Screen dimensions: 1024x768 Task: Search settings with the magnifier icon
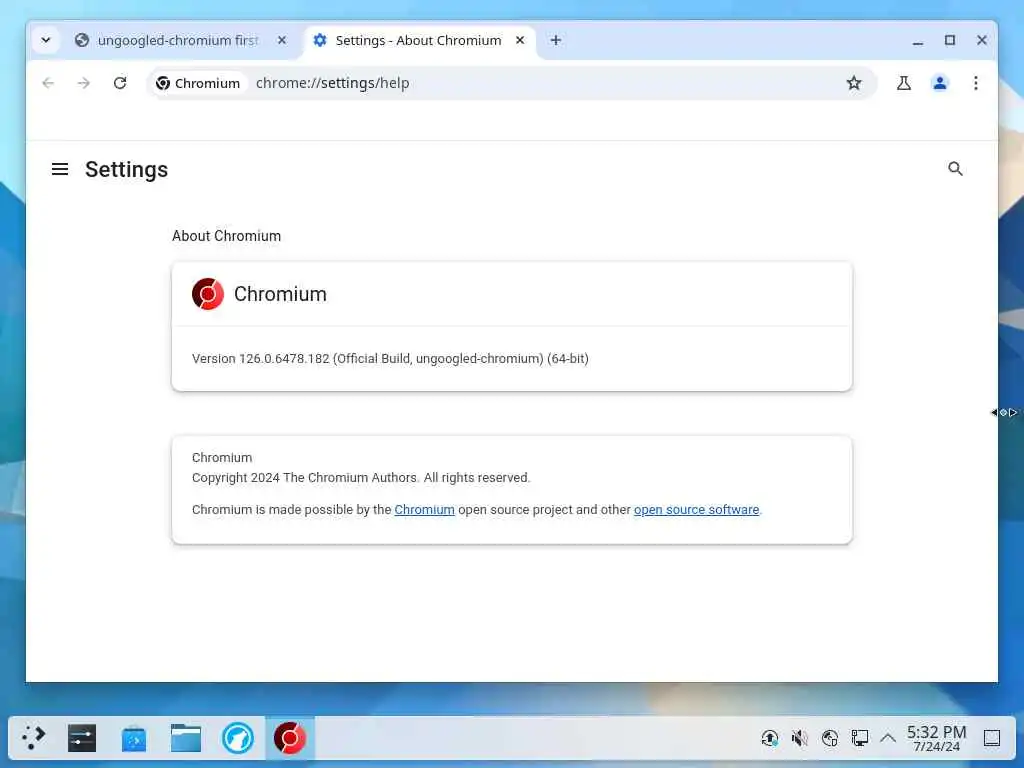[955, 169]
